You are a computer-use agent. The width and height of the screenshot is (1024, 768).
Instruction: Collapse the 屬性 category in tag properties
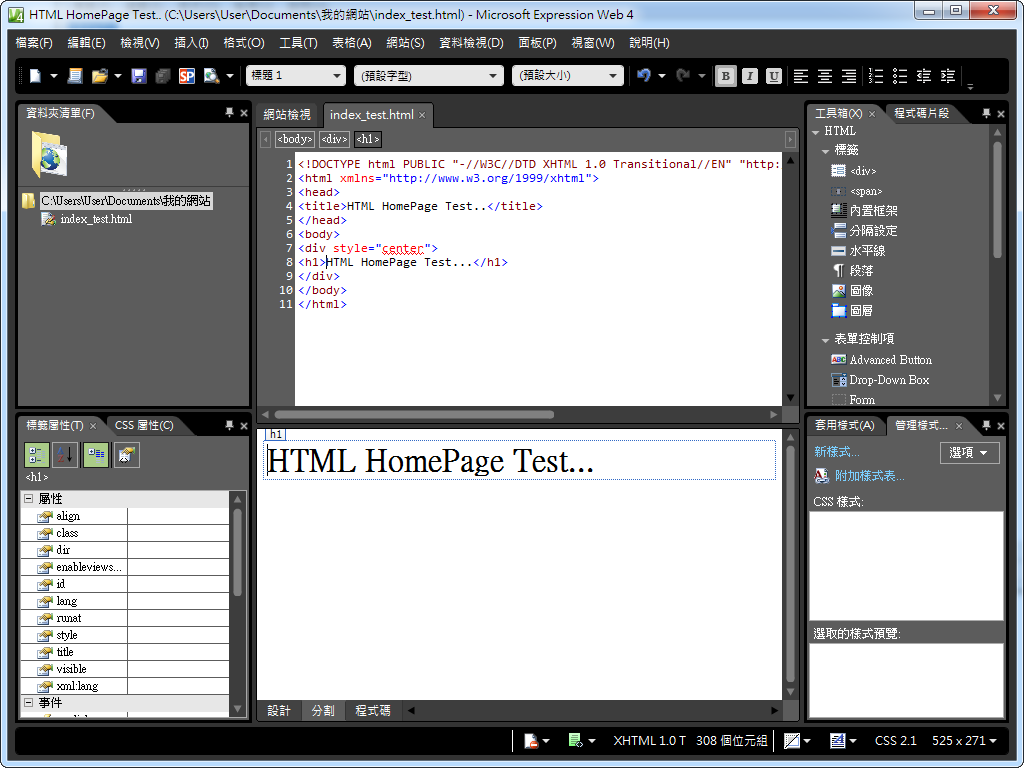point(29,499)
